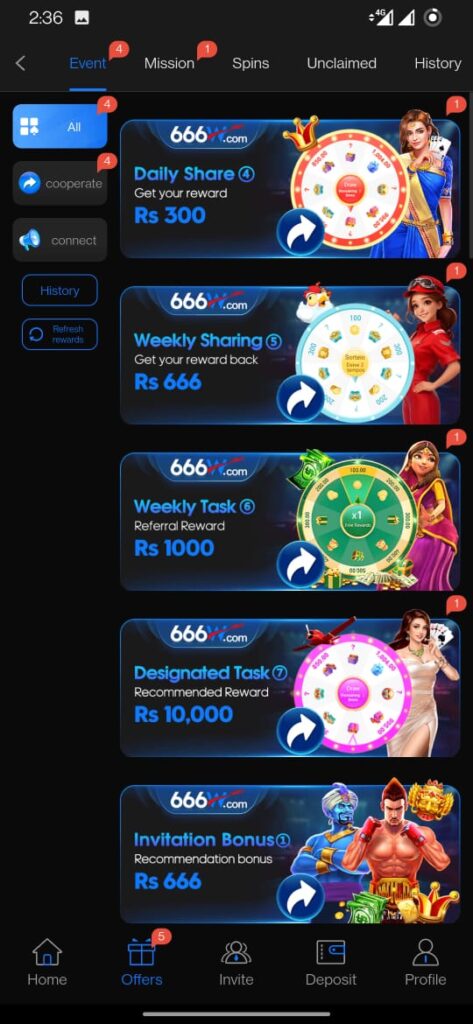Tap the share arrow on Daily Share banner
This screenshot has height=1024, width=473.
coord(301,232)
